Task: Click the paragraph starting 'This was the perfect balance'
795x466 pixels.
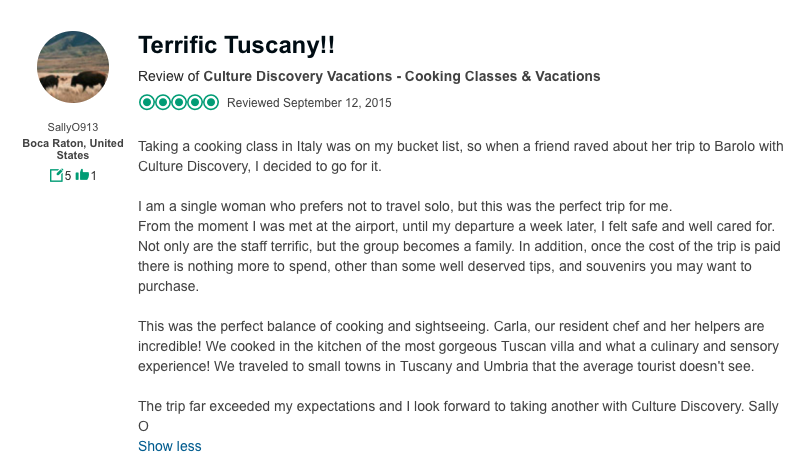Action: 451,346
